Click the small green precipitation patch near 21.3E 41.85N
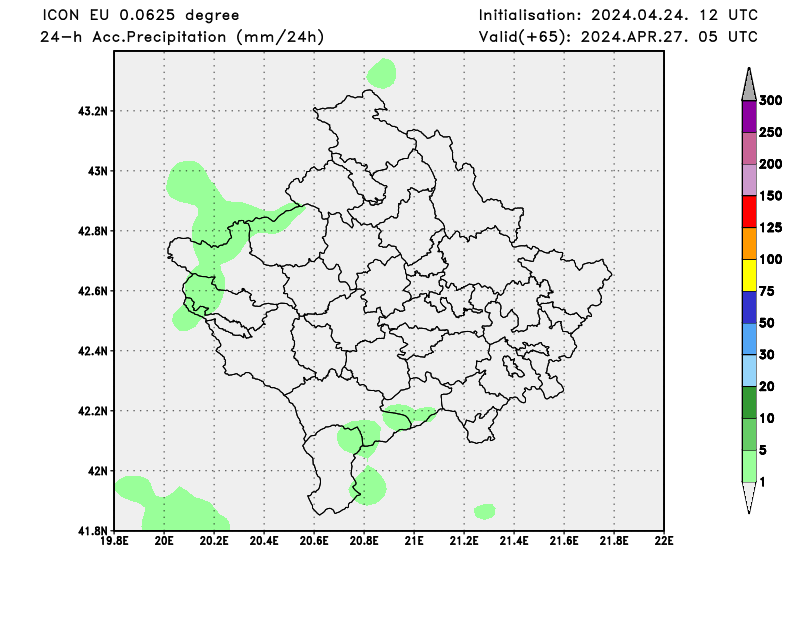 click(485, 511)
